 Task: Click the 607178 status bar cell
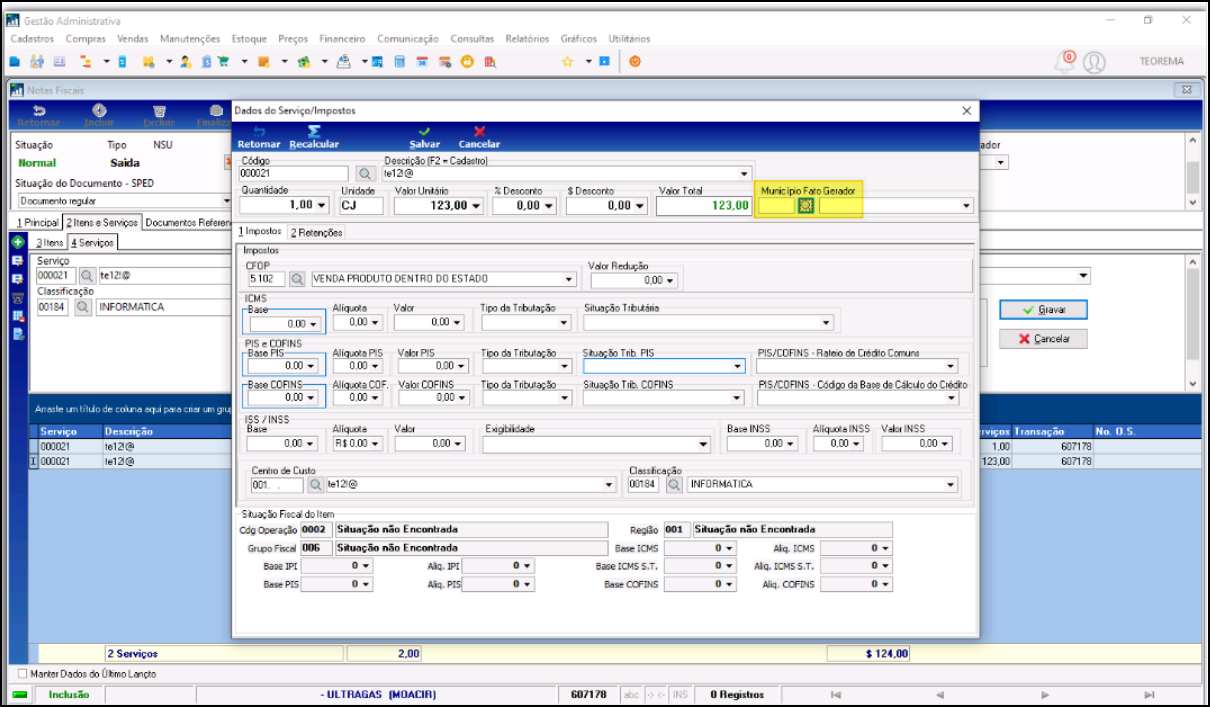589,694
